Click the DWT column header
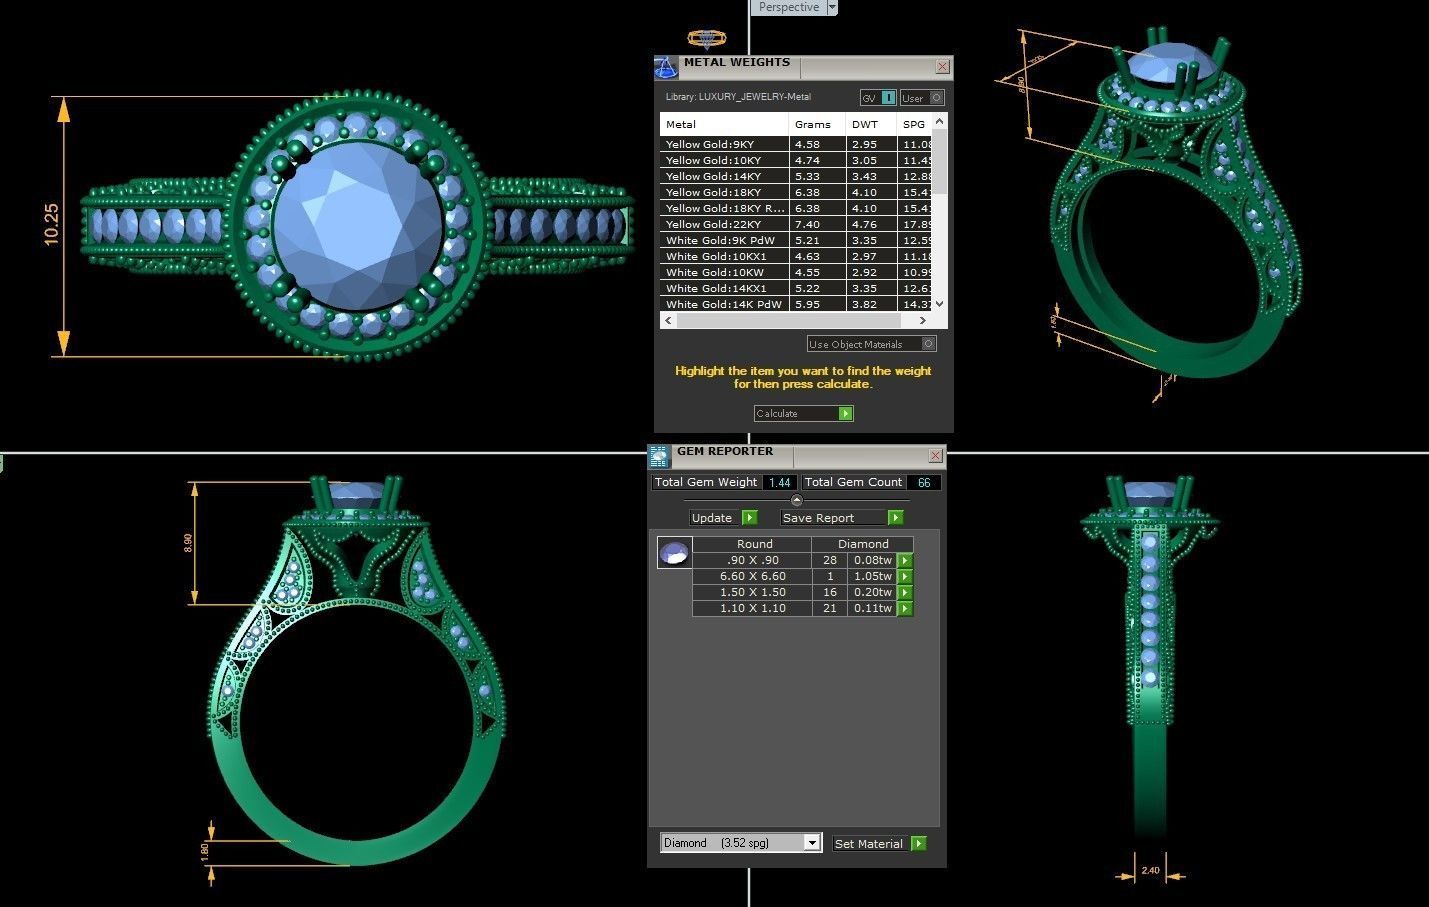 (x=871, y=124)
